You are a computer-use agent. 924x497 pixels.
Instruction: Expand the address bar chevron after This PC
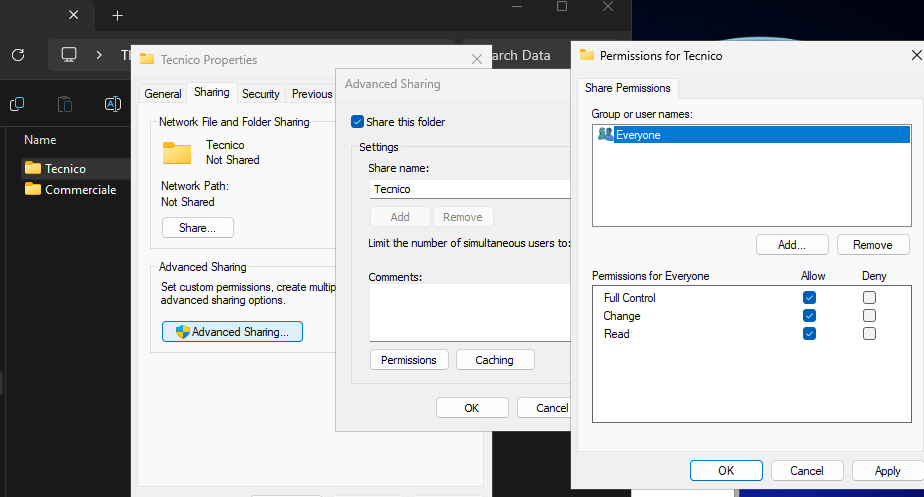[x=99, y=55]
